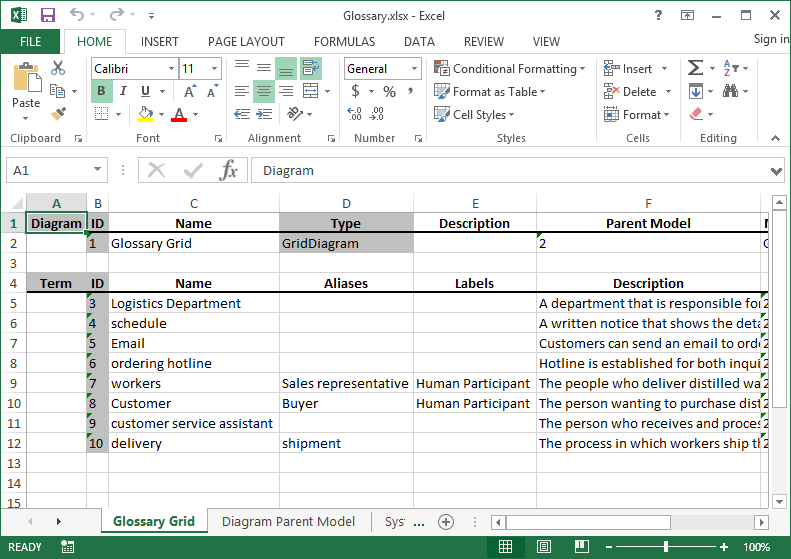Click the Middle Align icon

pos(264,68)
